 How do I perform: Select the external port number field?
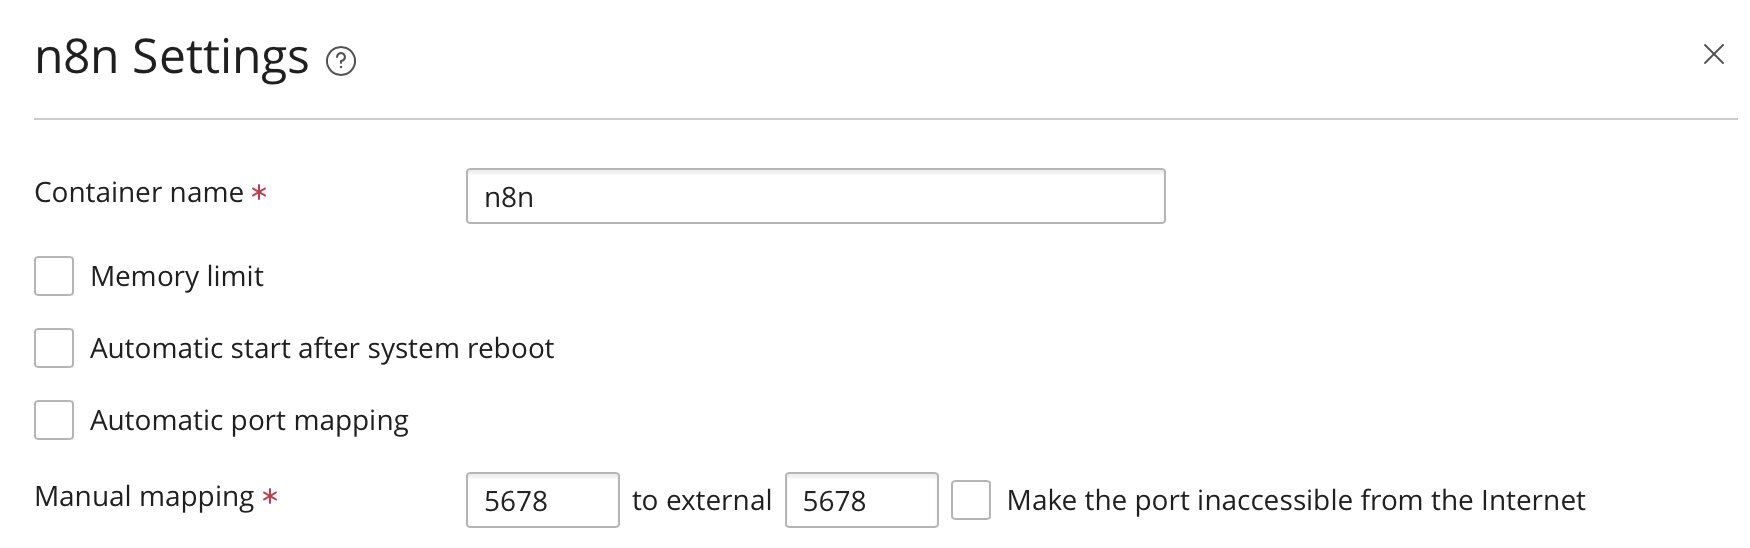861,500
